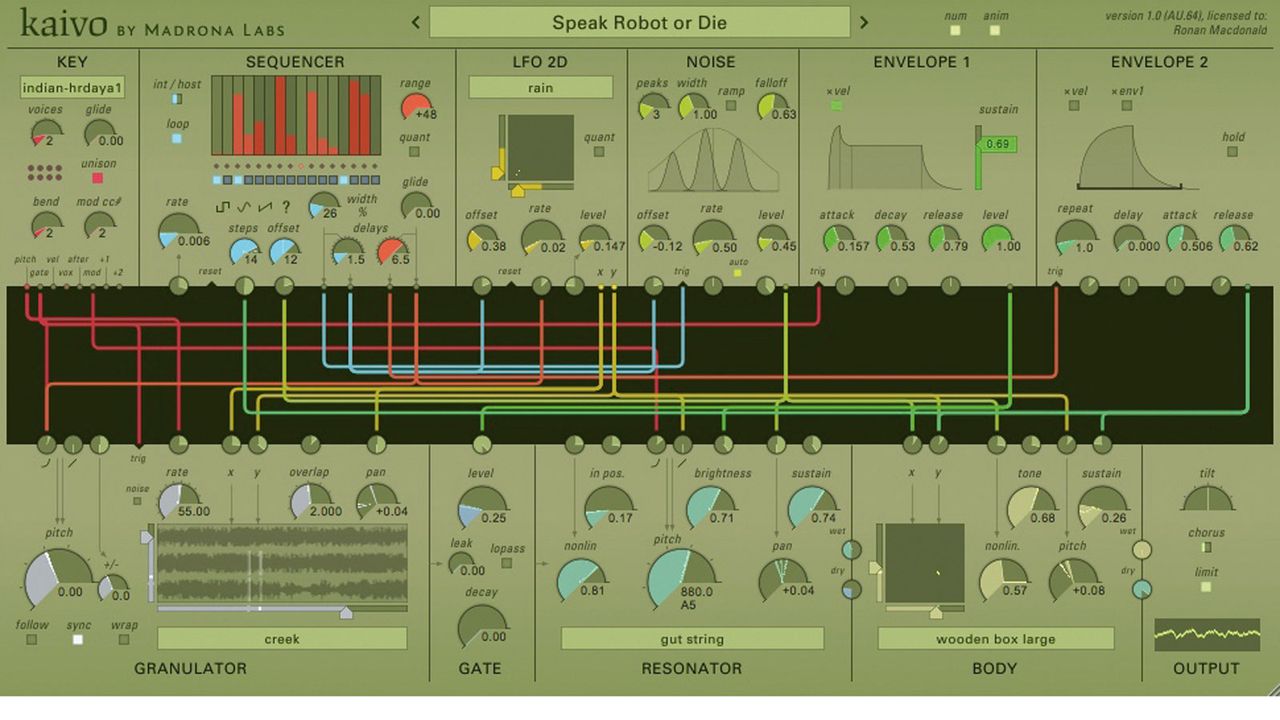Toggle sequencer int / host switch
Viewport: 1280px width, 720px height.
pos(177,99)
